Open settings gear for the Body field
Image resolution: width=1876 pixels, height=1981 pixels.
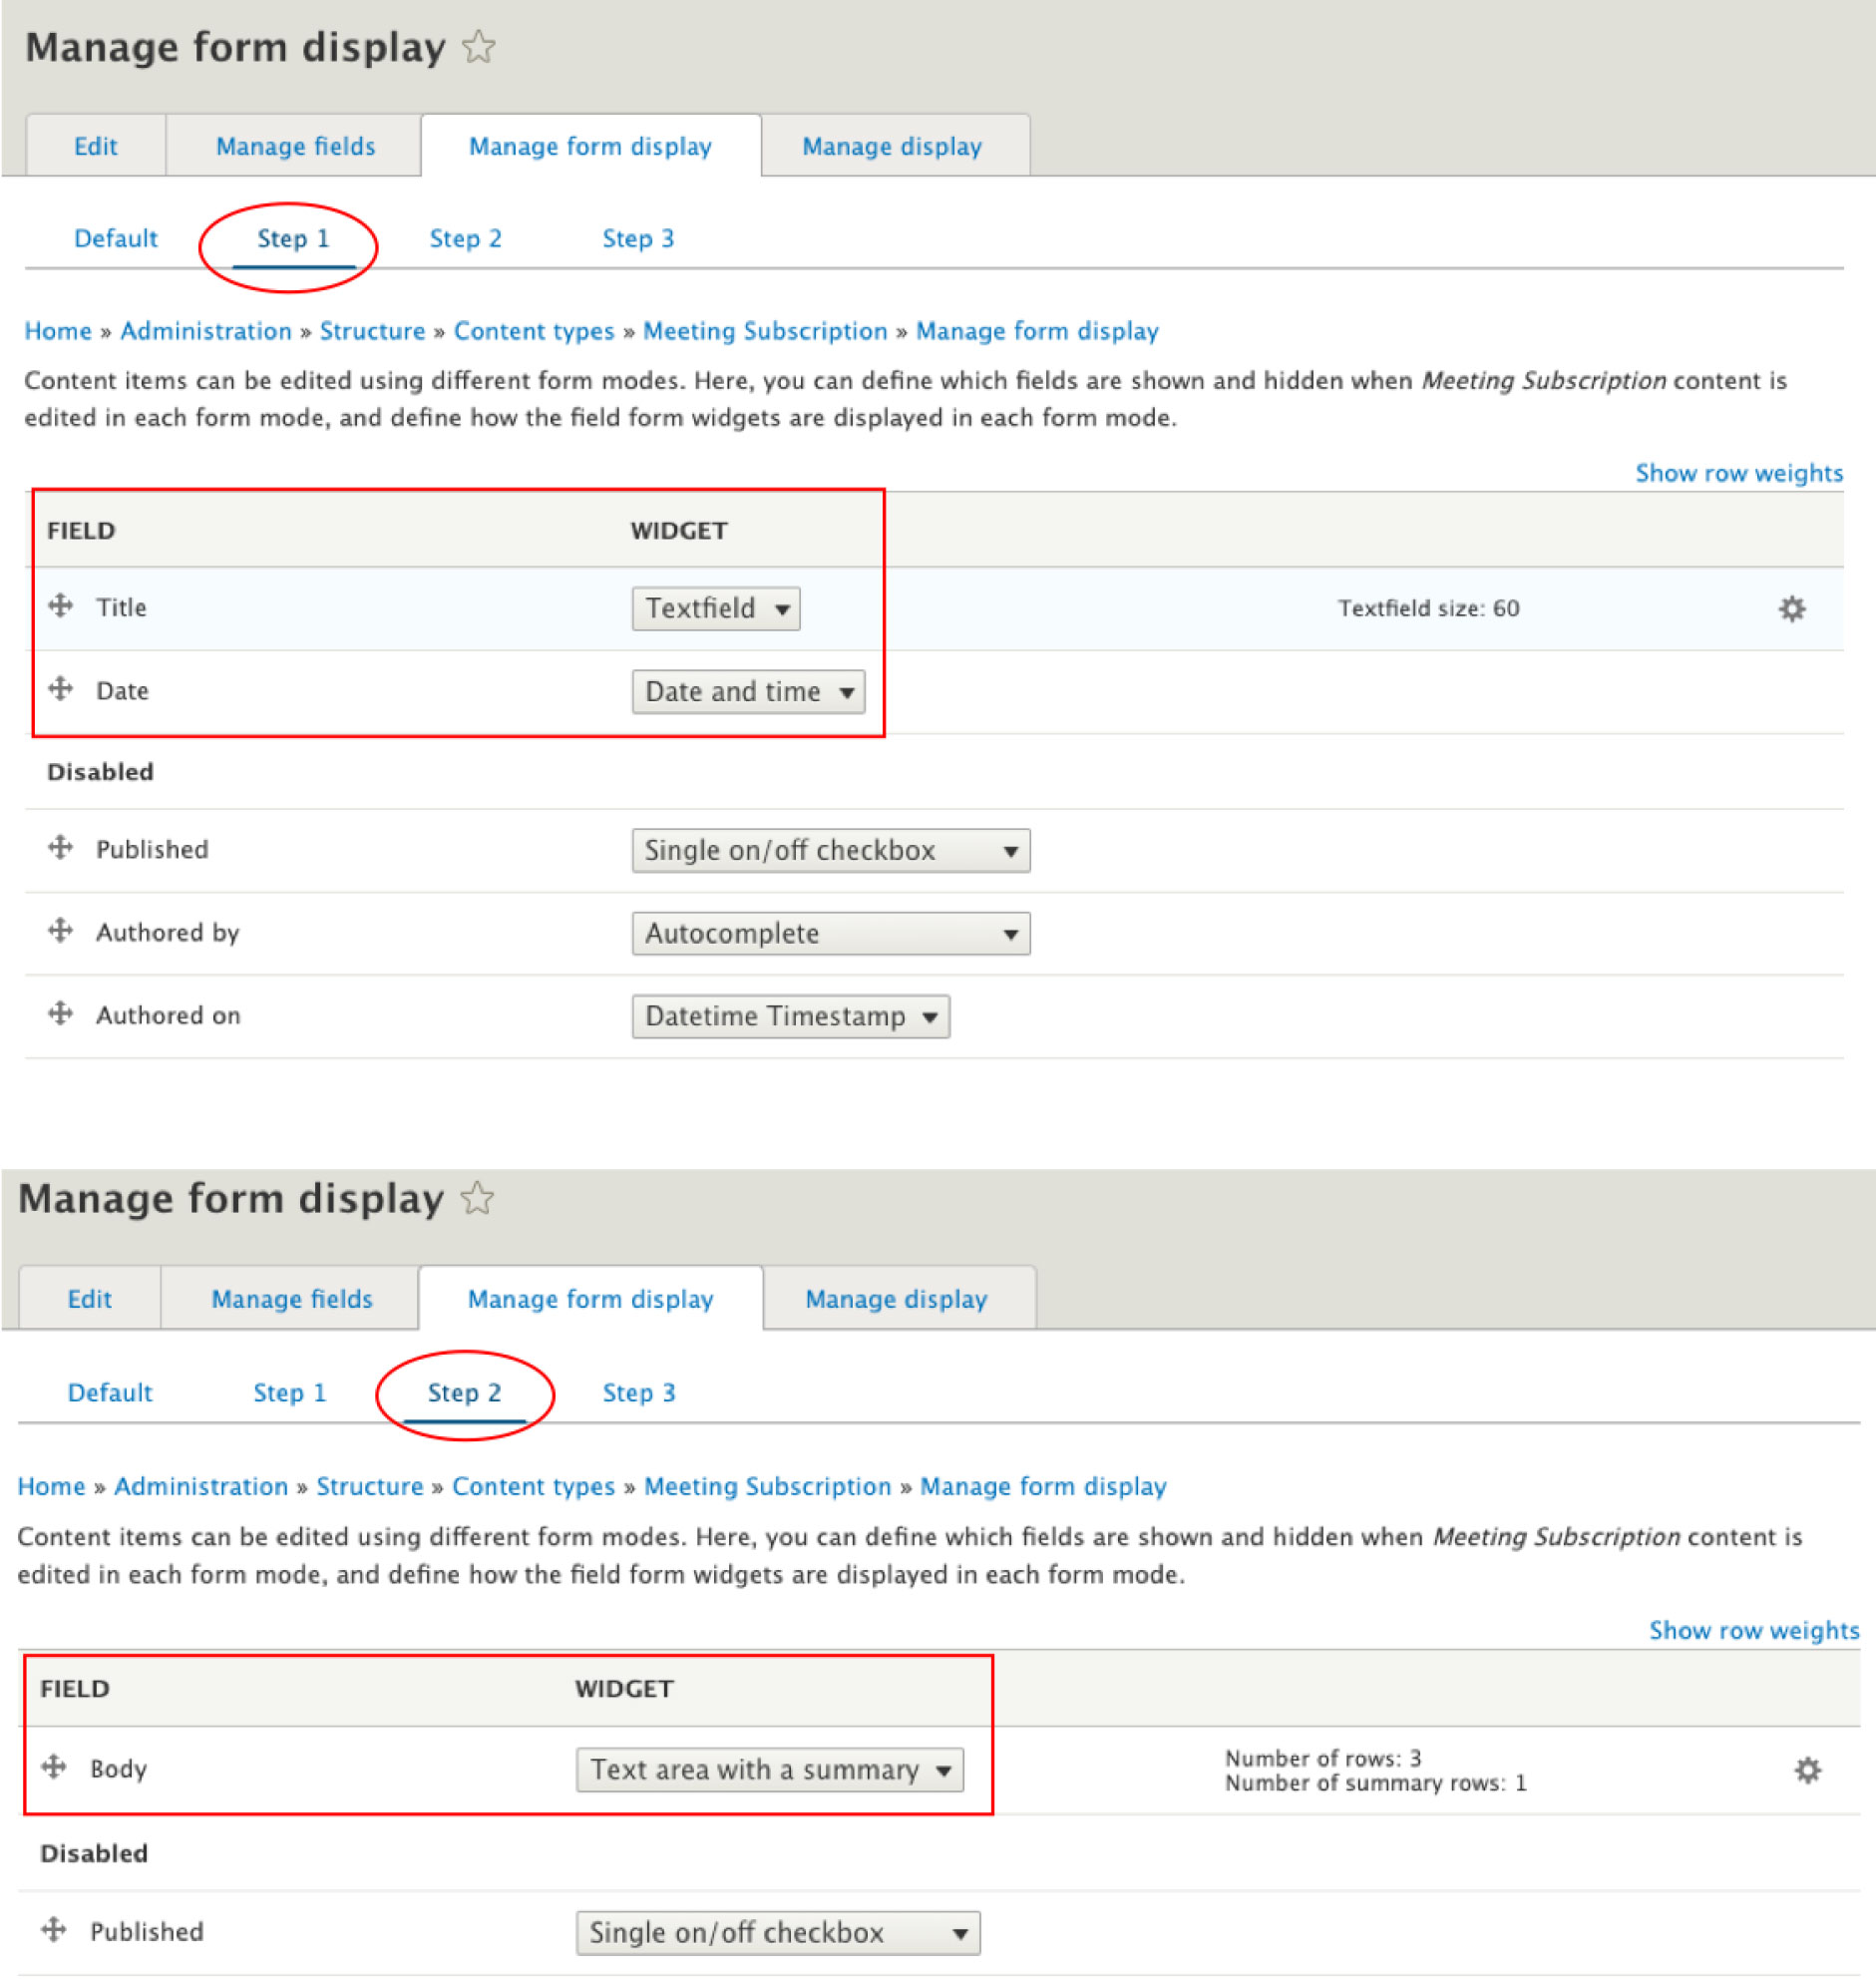1807,1770
